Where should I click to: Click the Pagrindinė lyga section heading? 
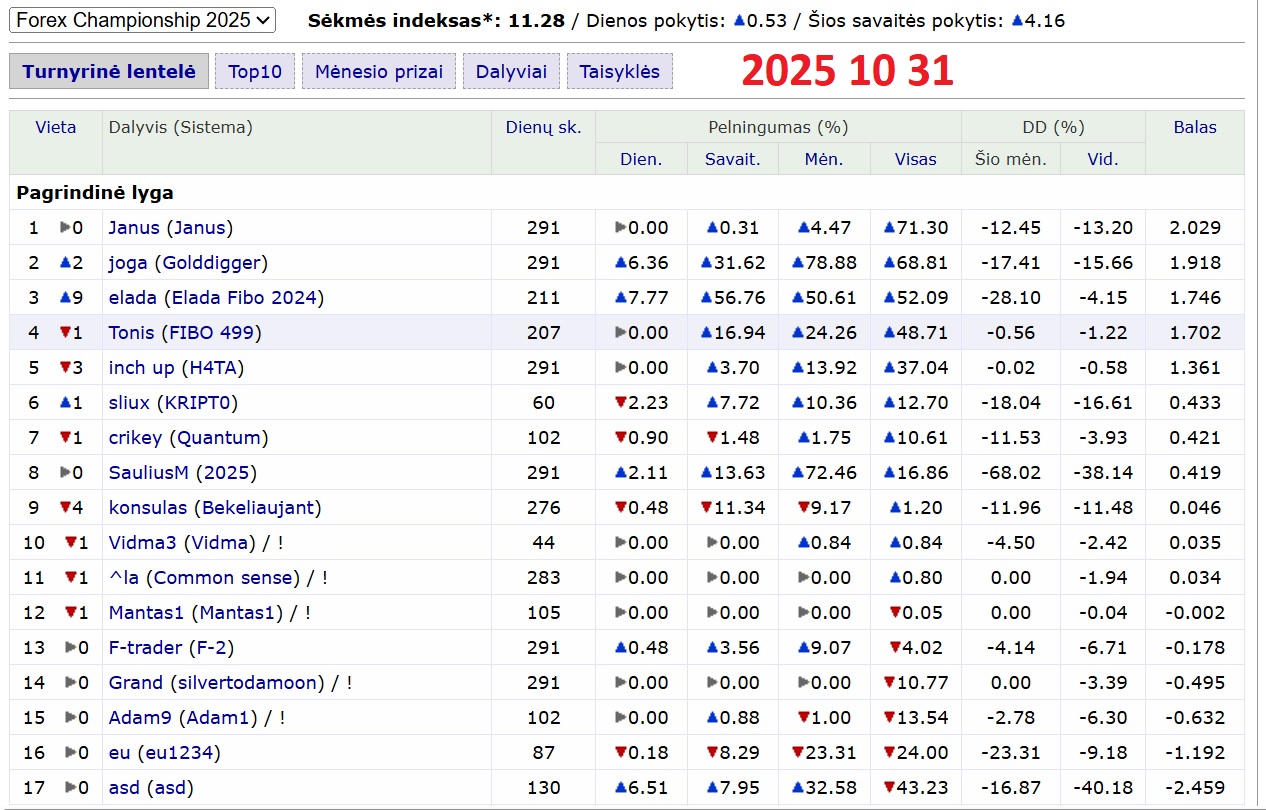click(x=95, y=193)
